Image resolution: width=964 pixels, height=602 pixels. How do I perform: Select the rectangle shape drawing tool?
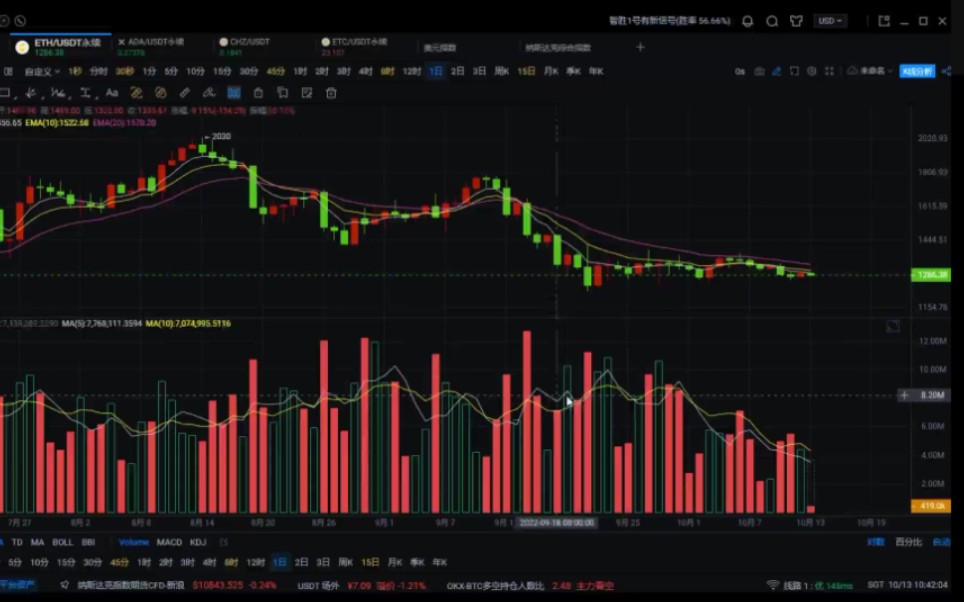click(x=5, y=93)
